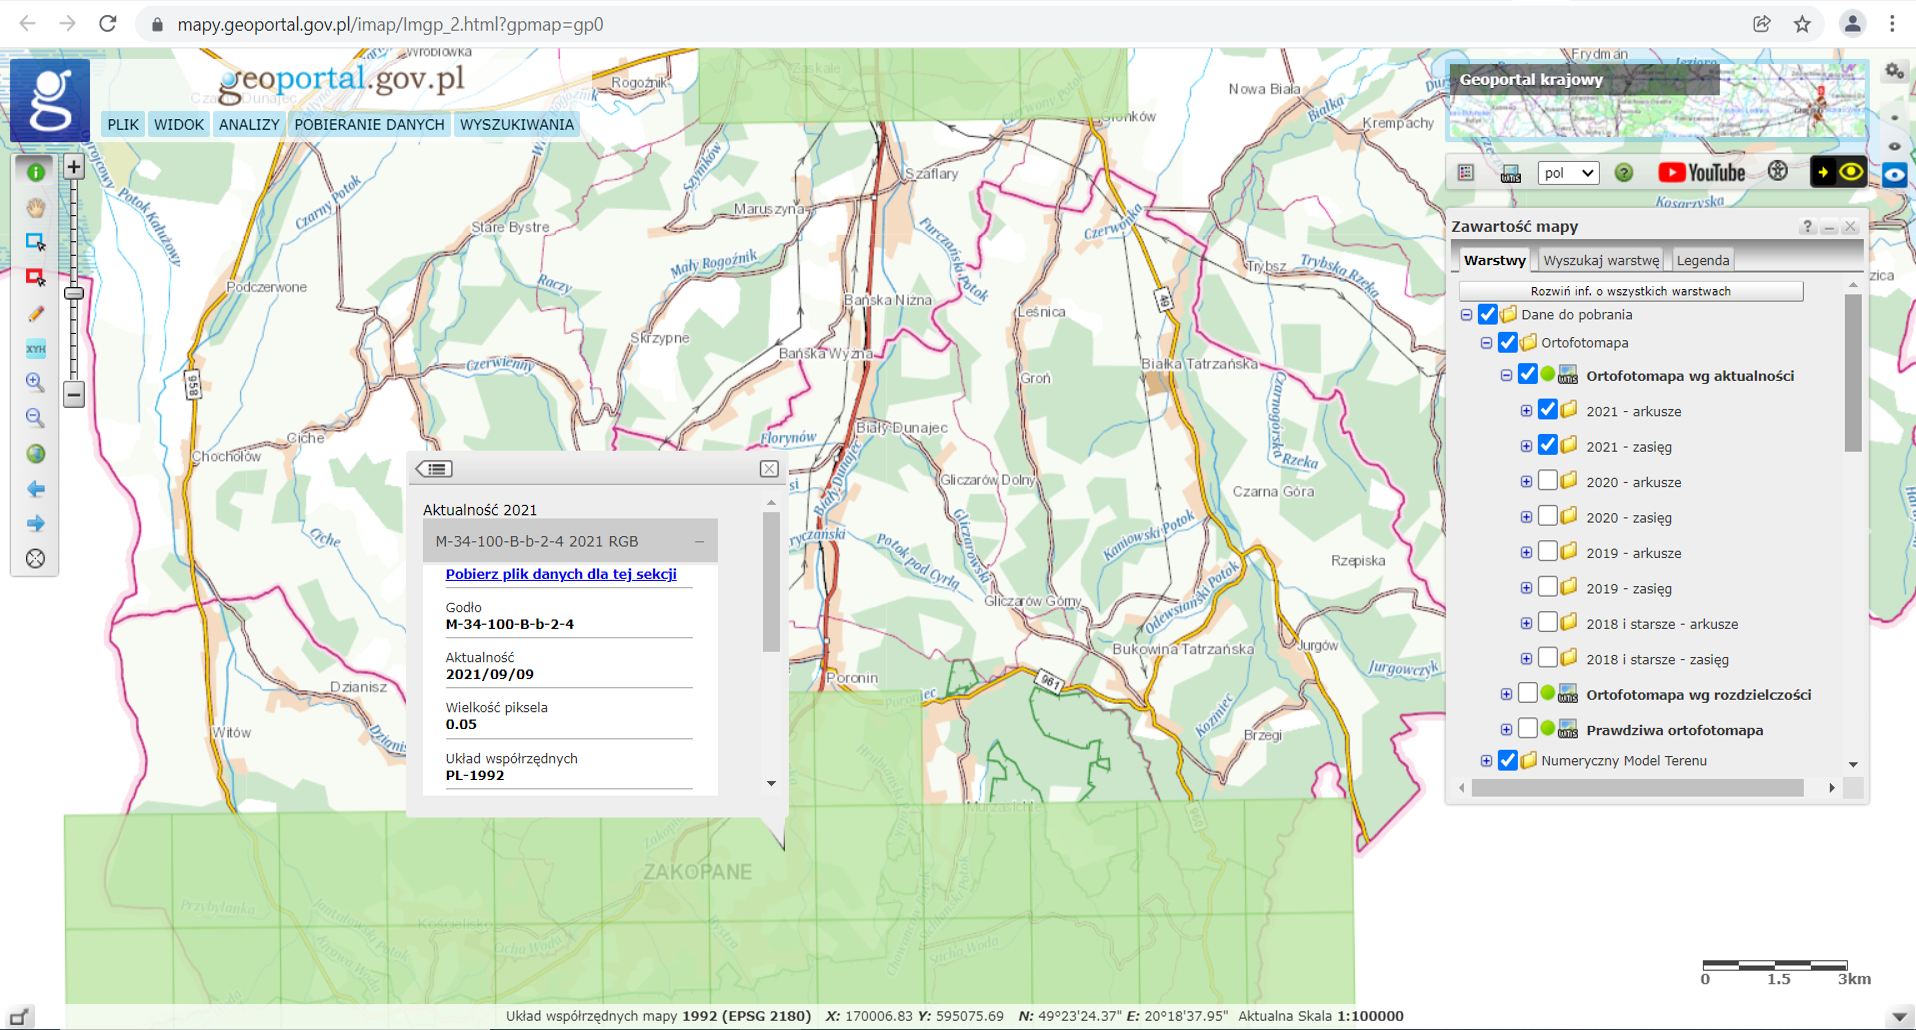Open YouTube tutorials link icon
This screenshot has height=1030, width=1916.
coord(1701,173)
